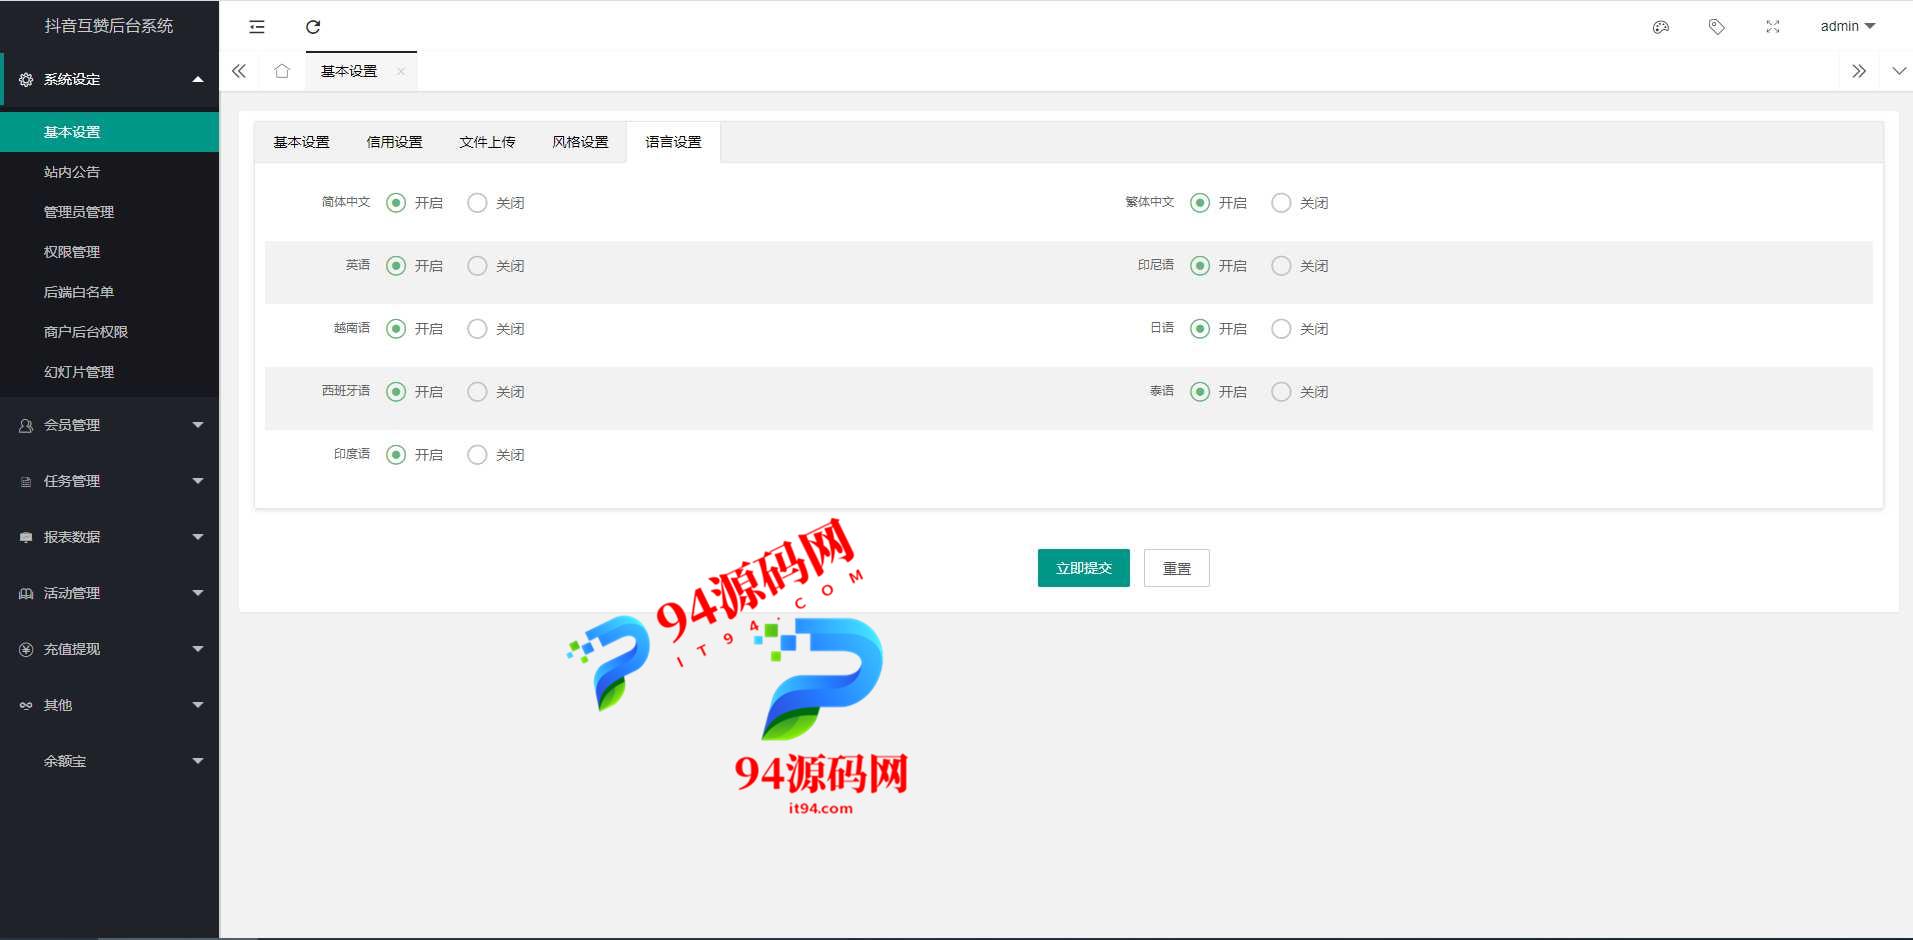Expand the 其他 menu
1913x940 pixels.
click(x=198, y=705)
